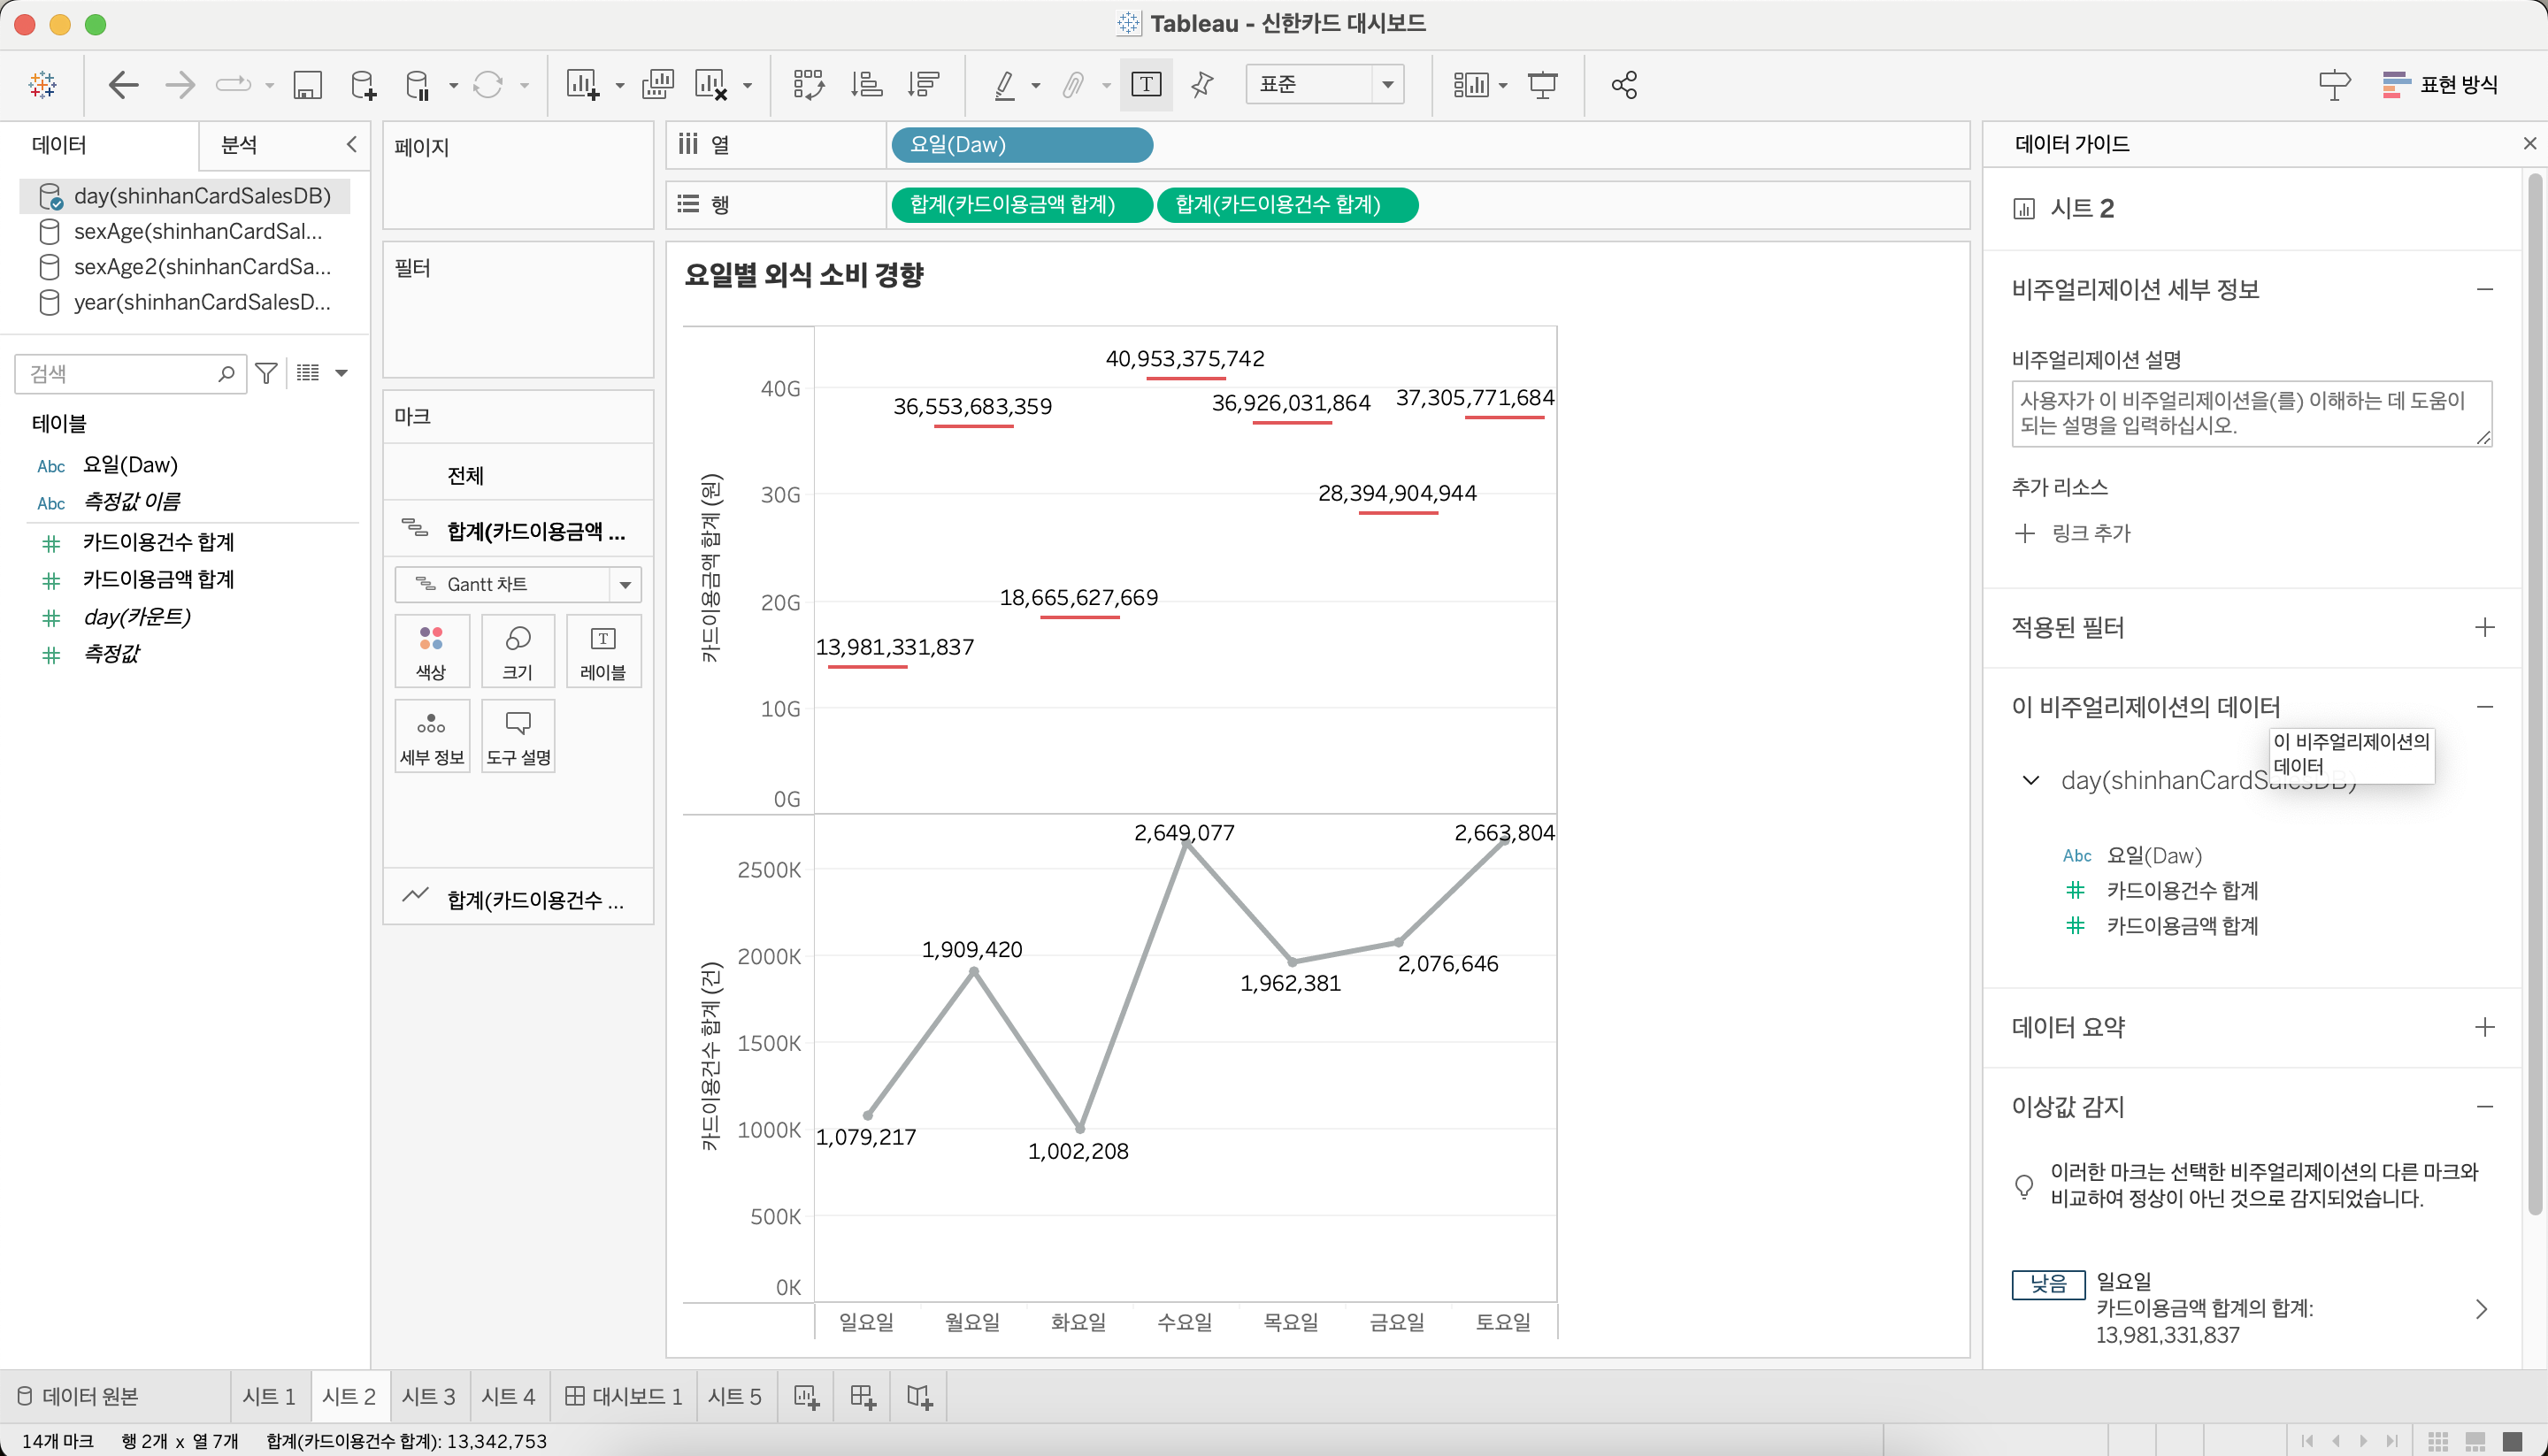
Task: Click the New Data Source icon
Action: (363, 85)
